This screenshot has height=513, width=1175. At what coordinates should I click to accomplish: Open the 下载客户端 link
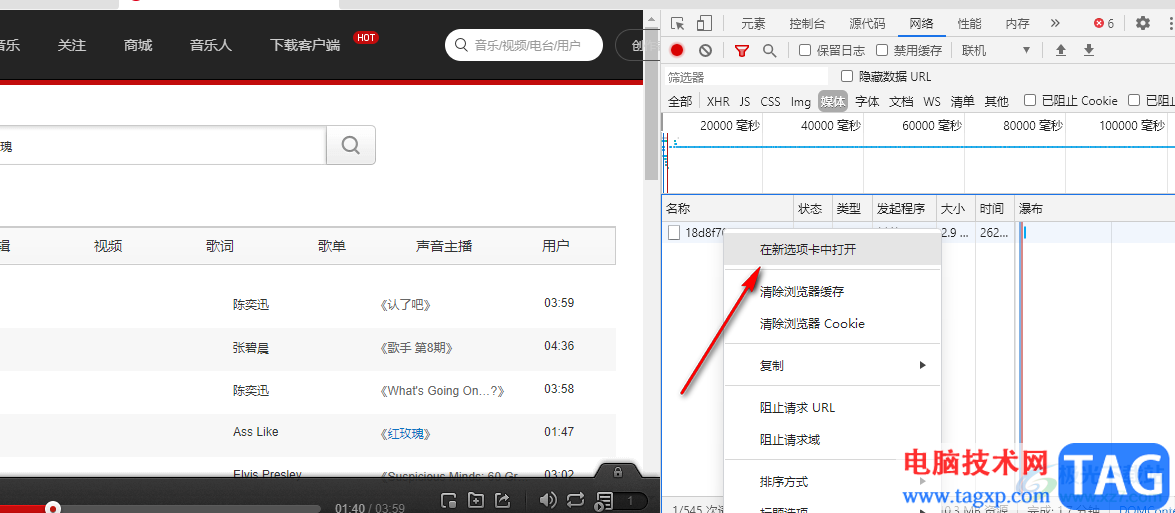coord(305,46)
